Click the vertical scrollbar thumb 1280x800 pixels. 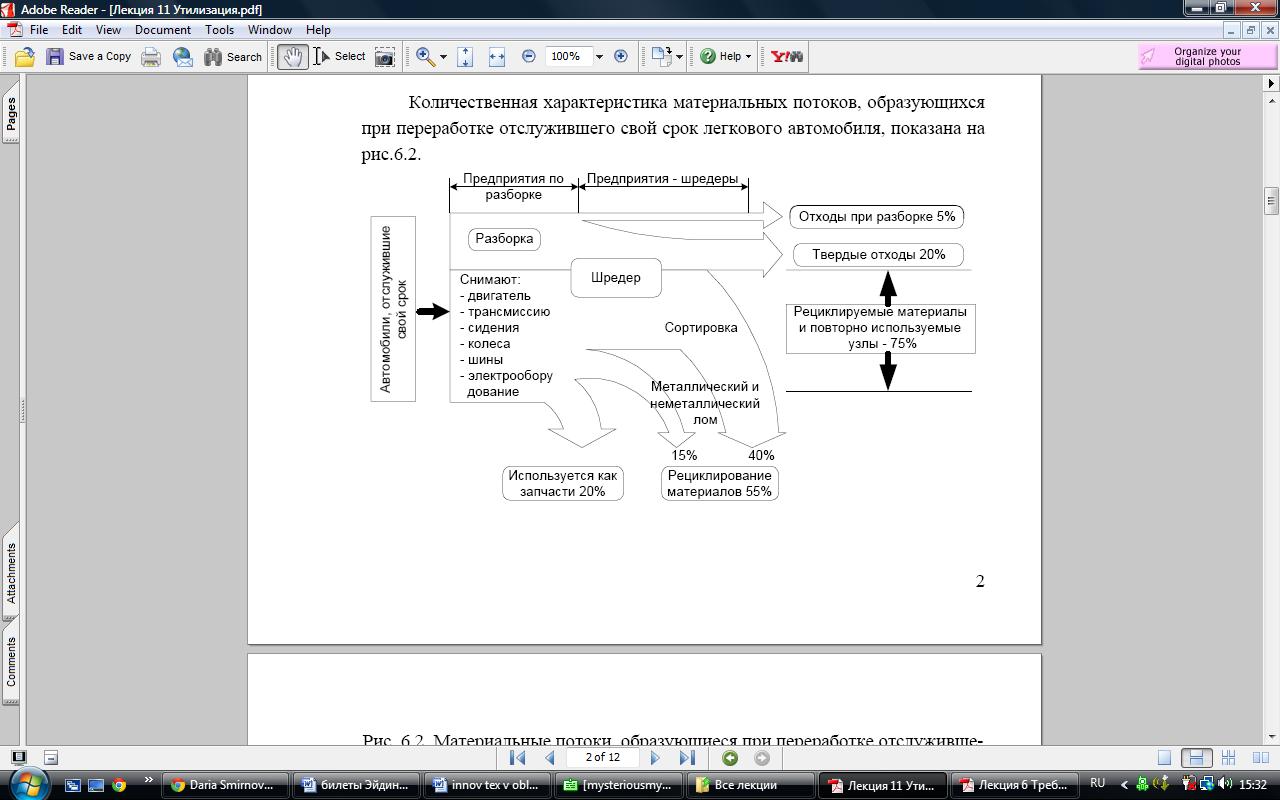1271,200
